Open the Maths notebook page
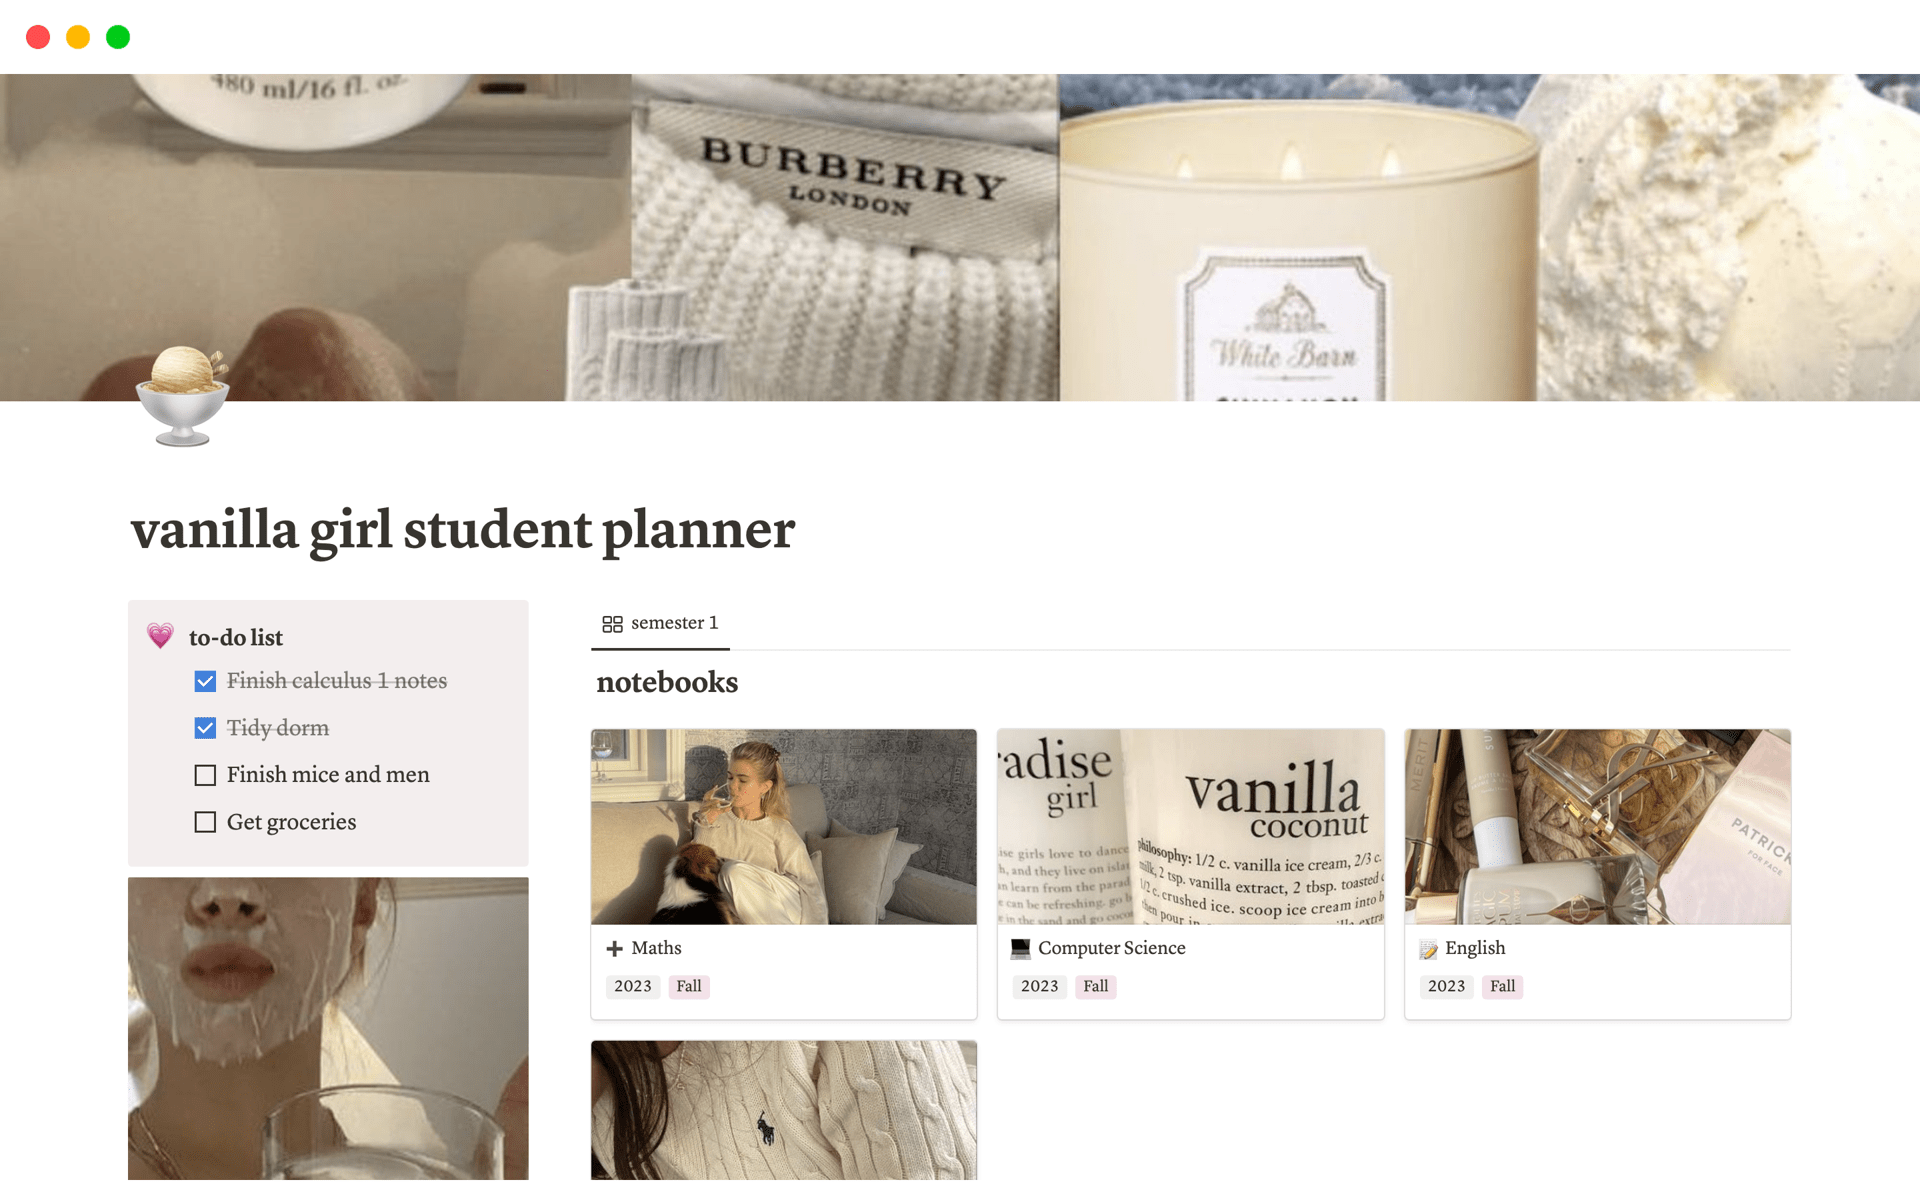The width and height of the screenshot is (1920, 1200). [x=656, y=948]
